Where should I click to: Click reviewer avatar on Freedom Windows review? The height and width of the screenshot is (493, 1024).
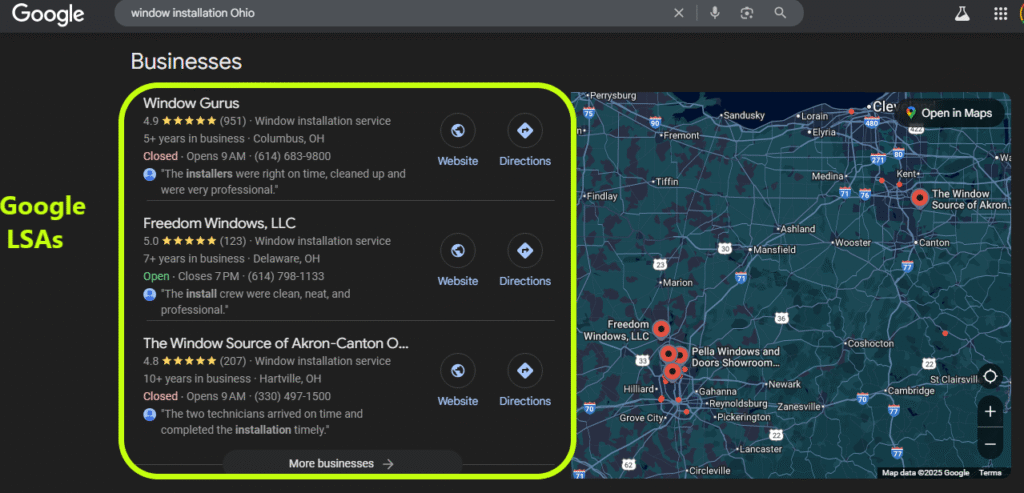tap(150, 294)
